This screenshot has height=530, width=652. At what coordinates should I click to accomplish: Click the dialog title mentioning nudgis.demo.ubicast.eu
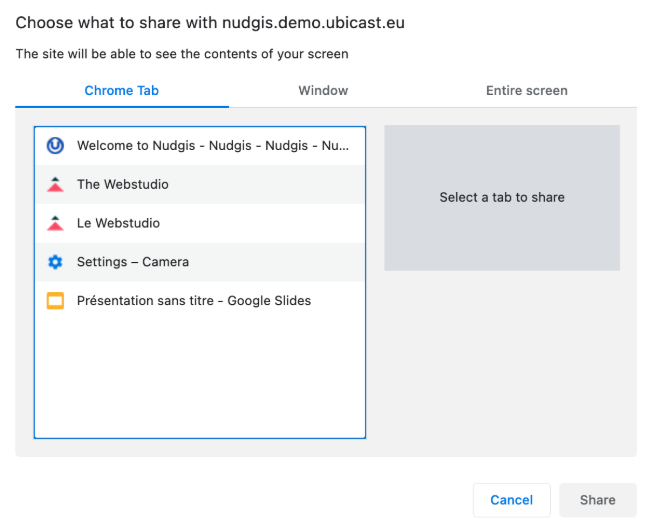(210, 22)
